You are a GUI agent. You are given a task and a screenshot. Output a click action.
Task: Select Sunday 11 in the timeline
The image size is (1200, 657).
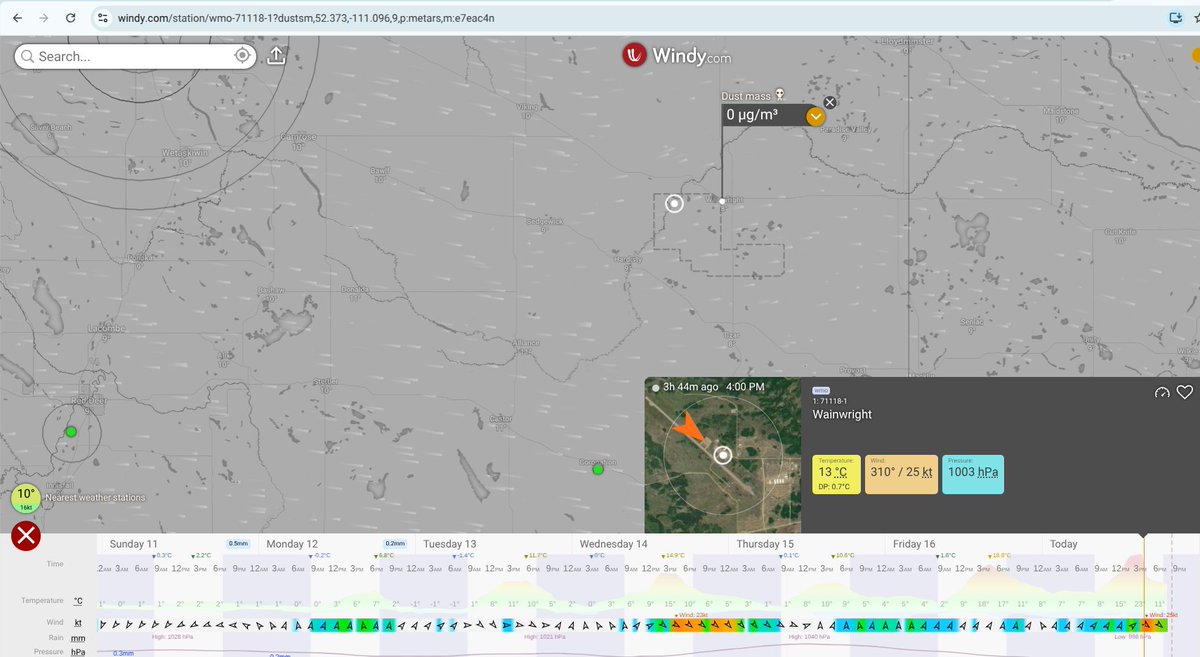(134, 544)
